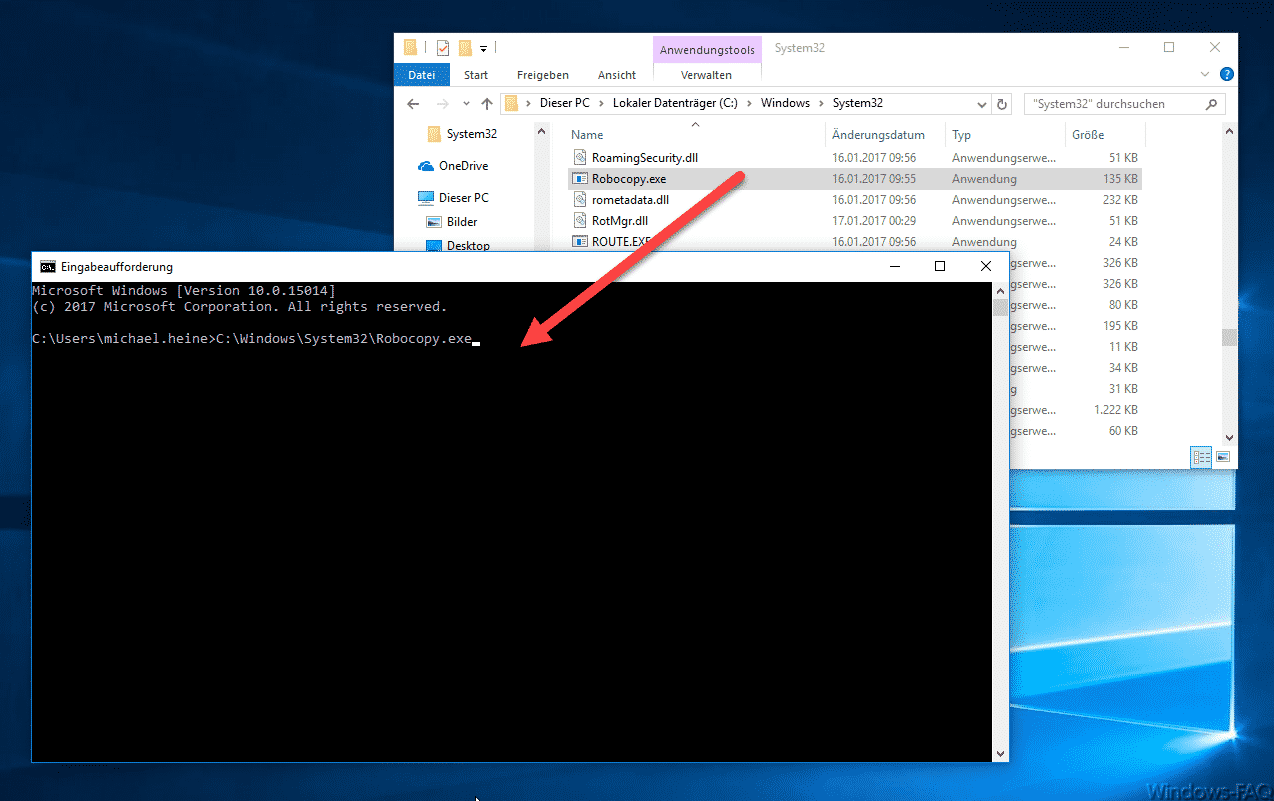Maximize the Eingabeaufforderung window

tap(939, 266)
